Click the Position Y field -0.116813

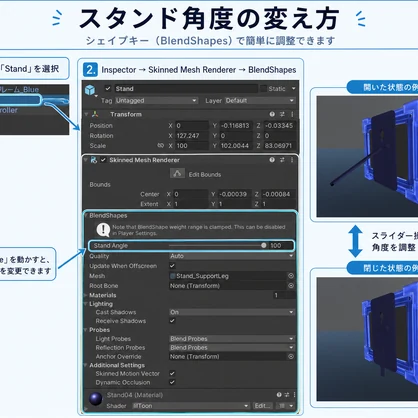coord(235,126)
